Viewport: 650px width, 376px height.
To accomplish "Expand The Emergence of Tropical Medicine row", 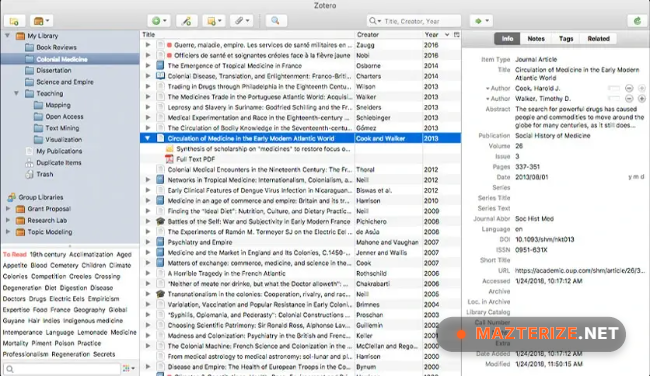I will coord(148,65).
